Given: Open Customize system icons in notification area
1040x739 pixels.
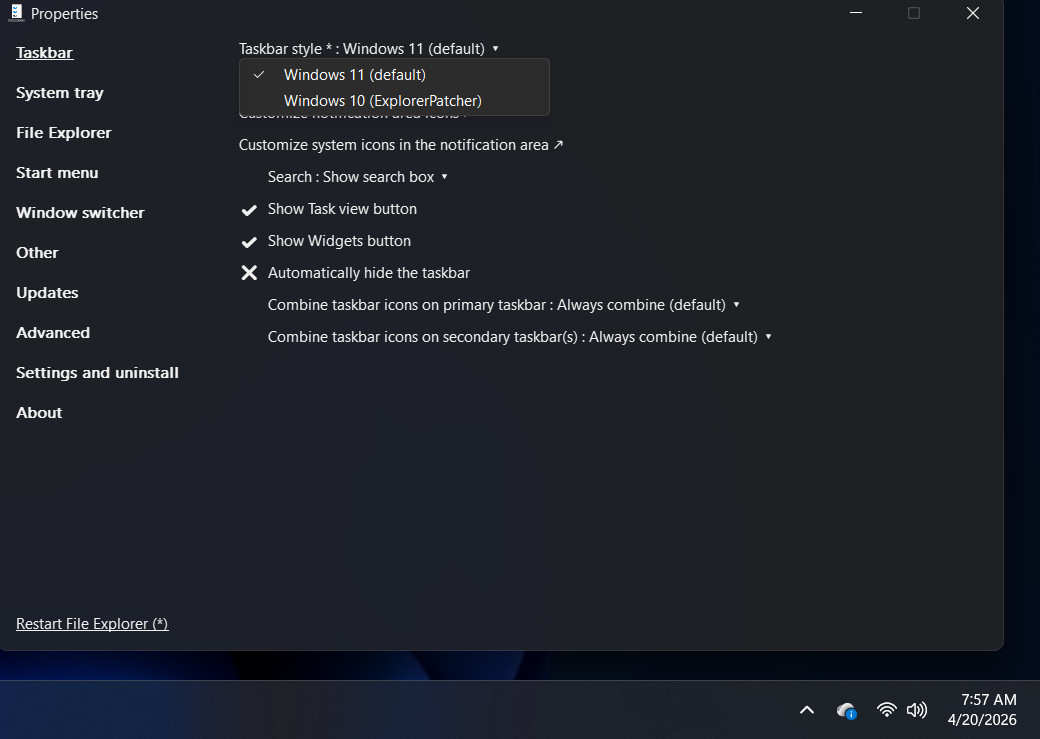Looking at the screenshot, I should point(394,144).
